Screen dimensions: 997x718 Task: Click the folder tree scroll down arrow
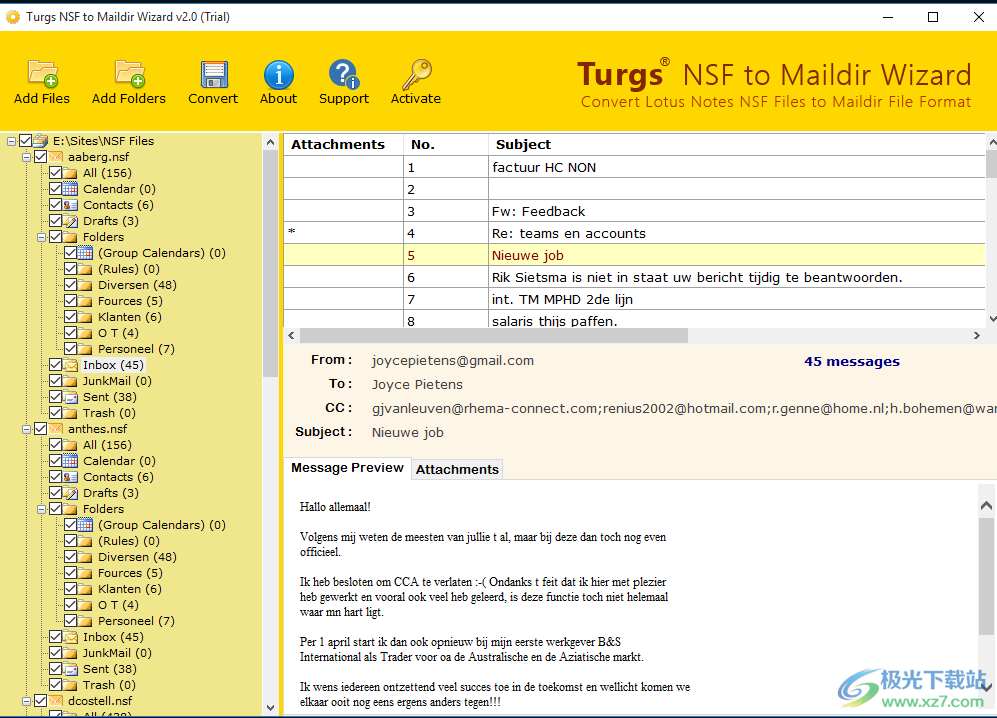(270, 707)
